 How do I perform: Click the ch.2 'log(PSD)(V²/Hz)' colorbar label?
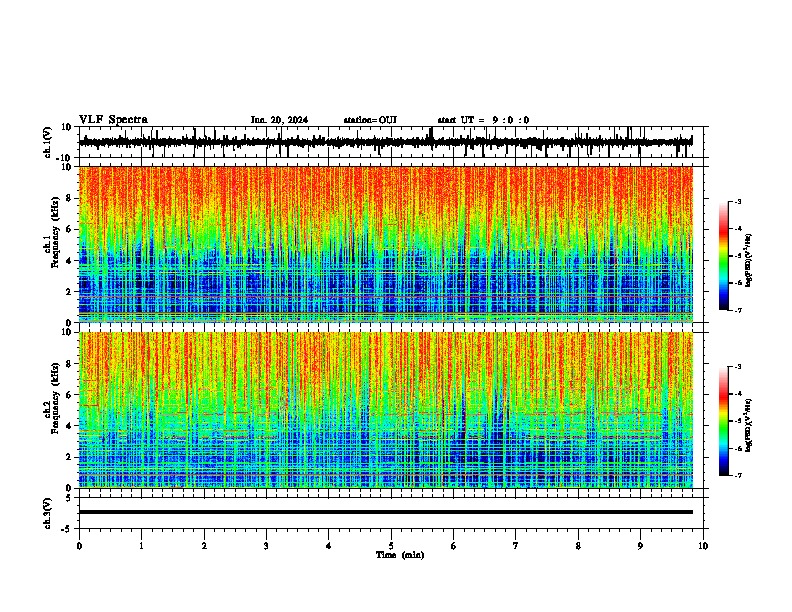(x=749, y=425)
